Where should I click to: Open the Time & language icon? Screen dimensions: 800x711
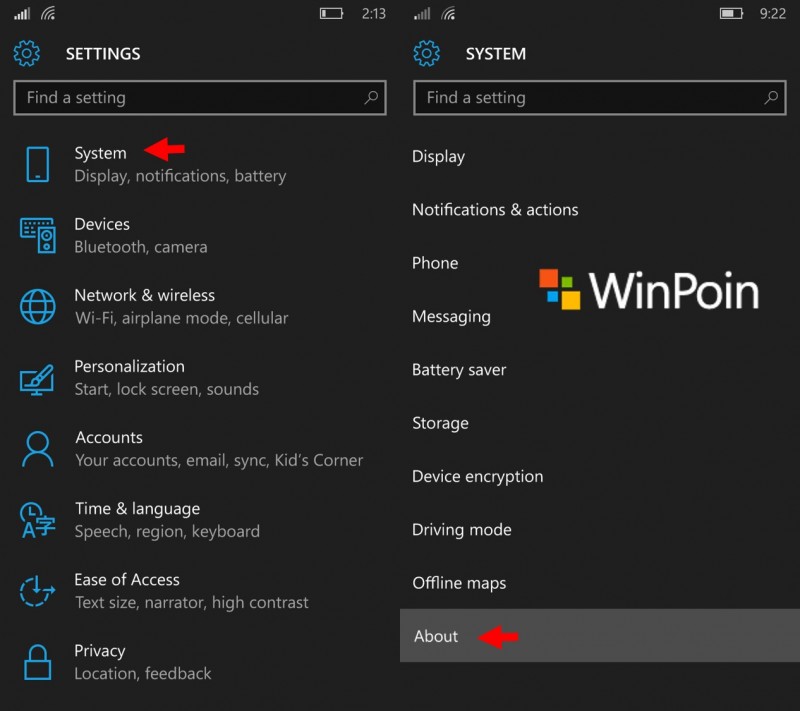(37, 520)
